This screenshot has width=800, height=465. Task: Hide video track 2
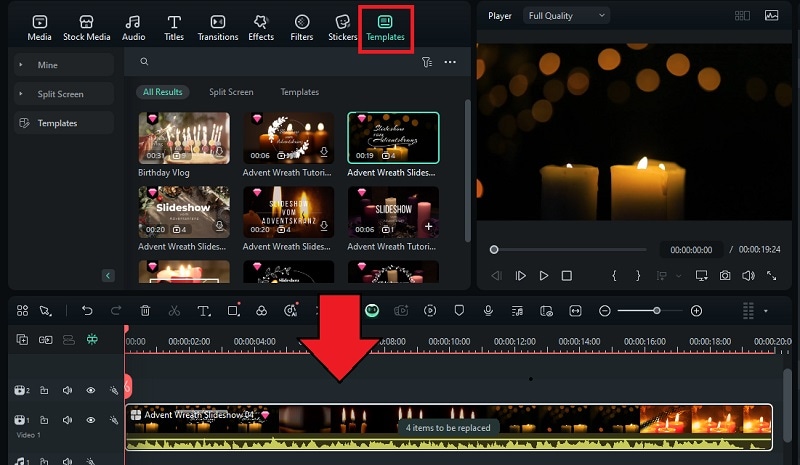[x=90, y=390]
